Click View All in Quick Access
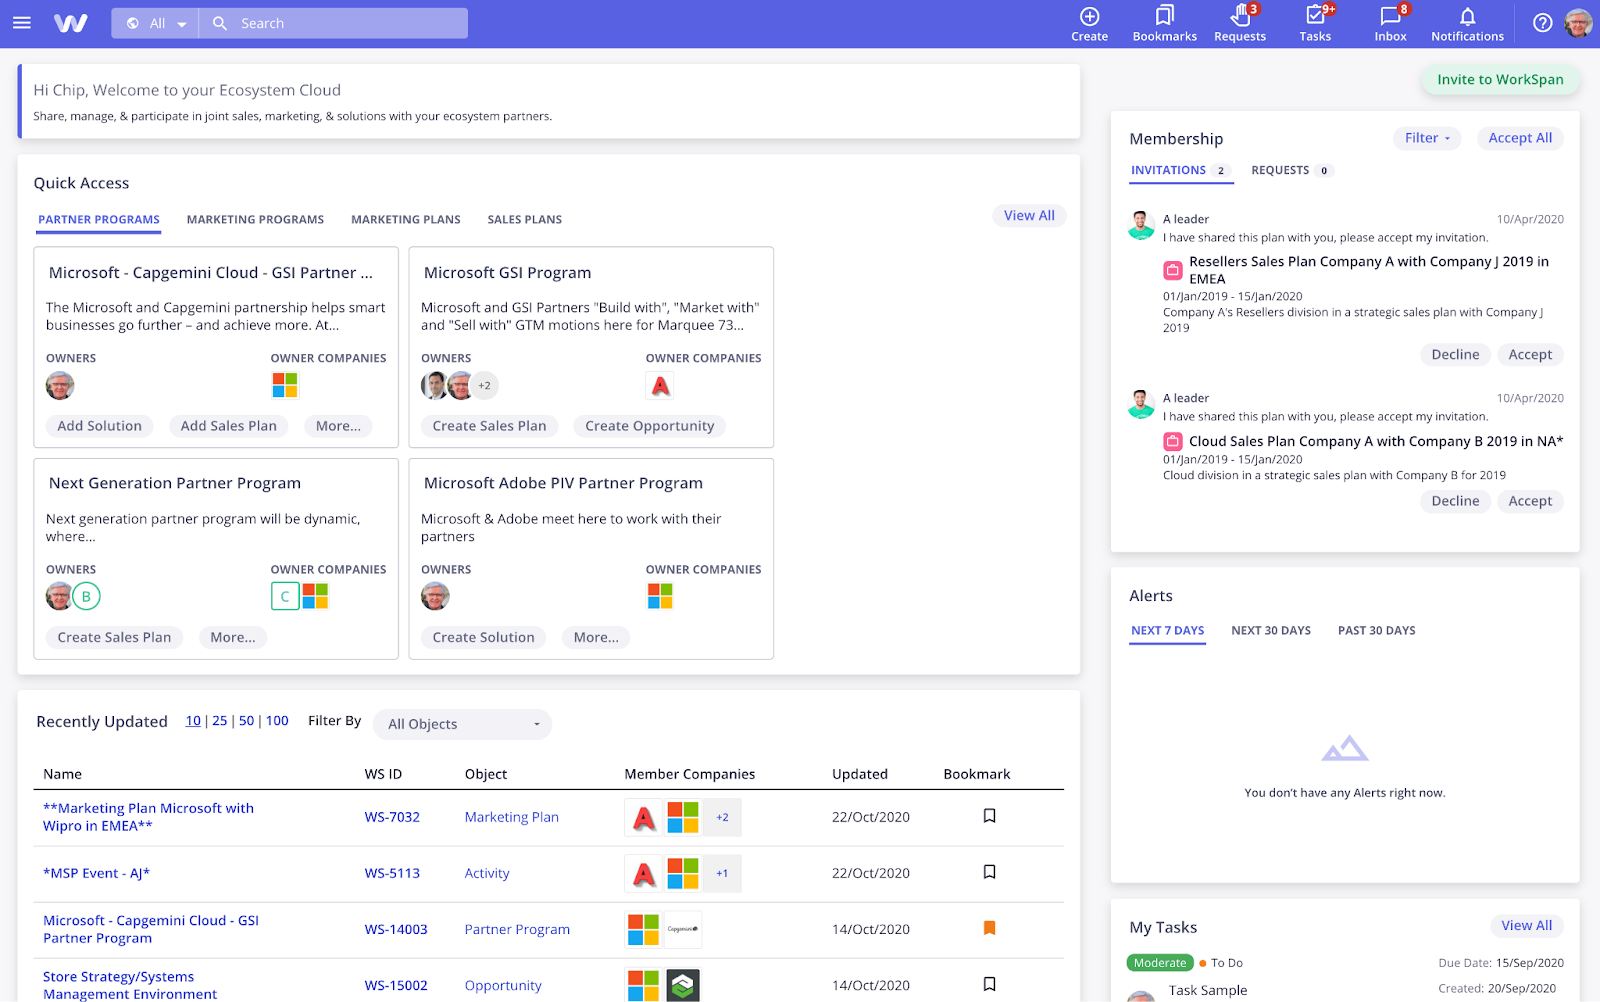 click(1029, 216)
